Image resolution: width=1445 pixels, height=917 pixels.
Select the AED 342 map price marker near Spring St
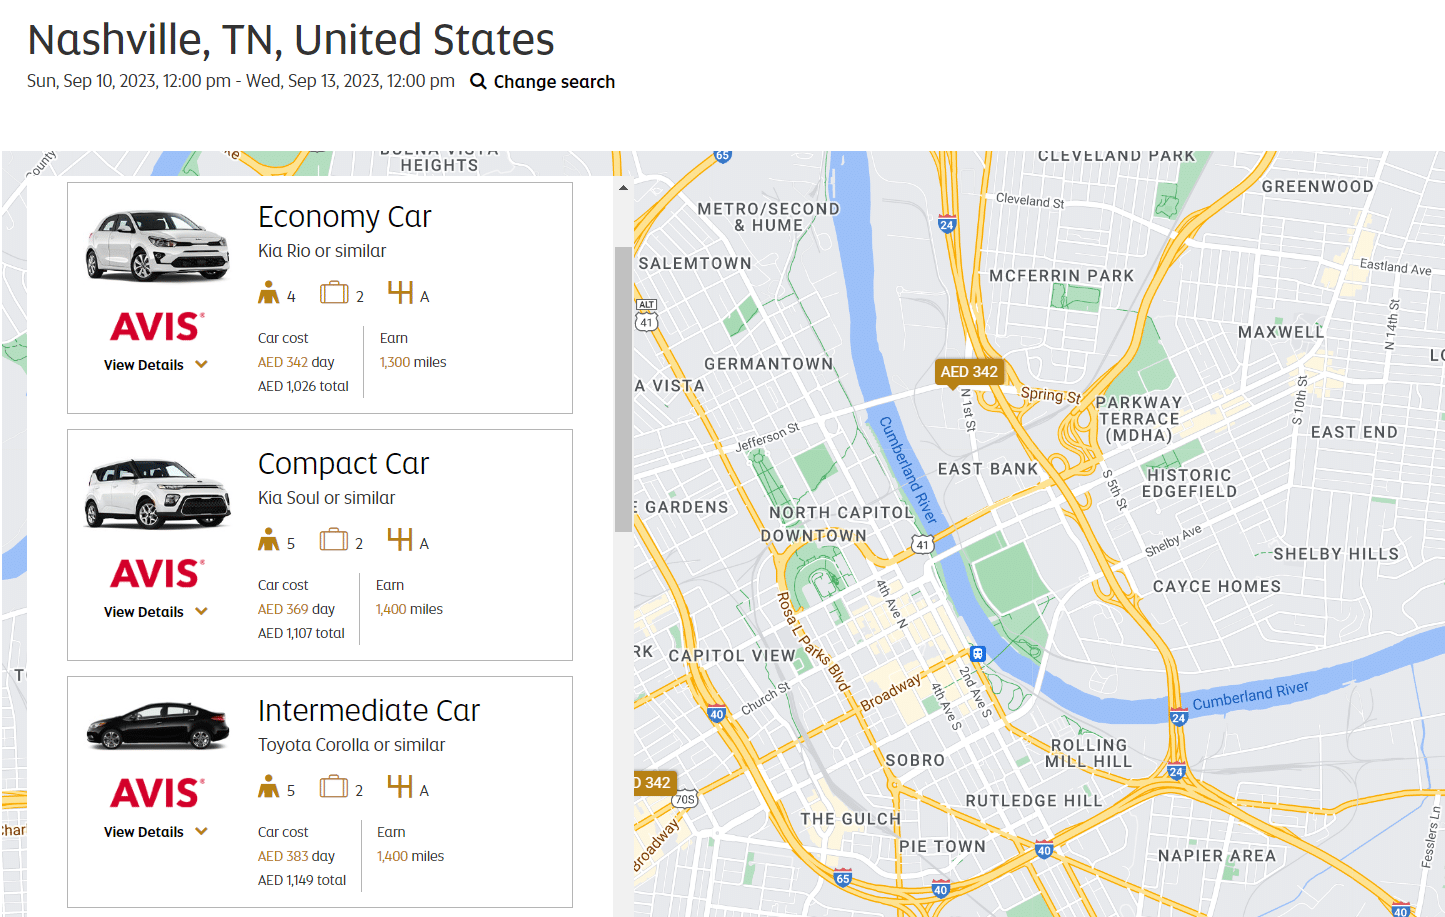point(968,372)
